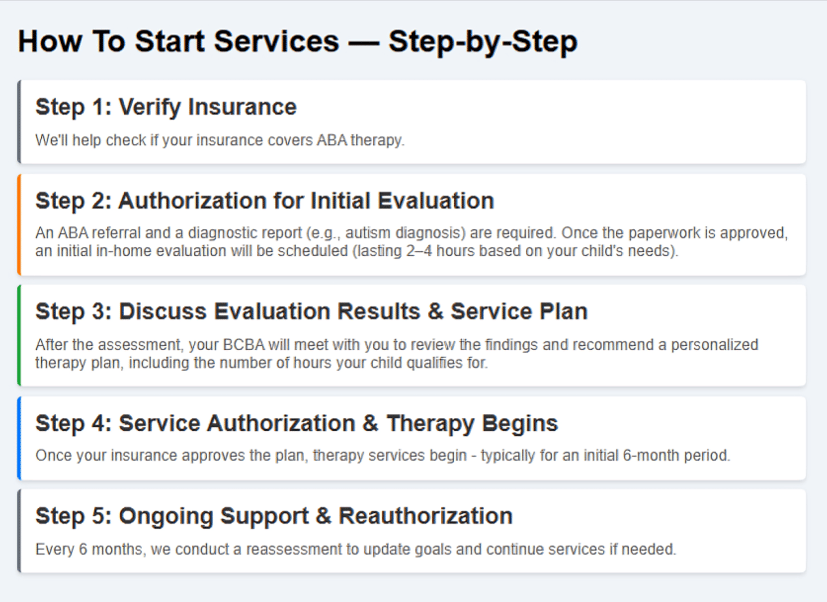The image size is (827, 602).
Task: Click the orange accent bar on Step 2 card
Action: pos(19,225)
